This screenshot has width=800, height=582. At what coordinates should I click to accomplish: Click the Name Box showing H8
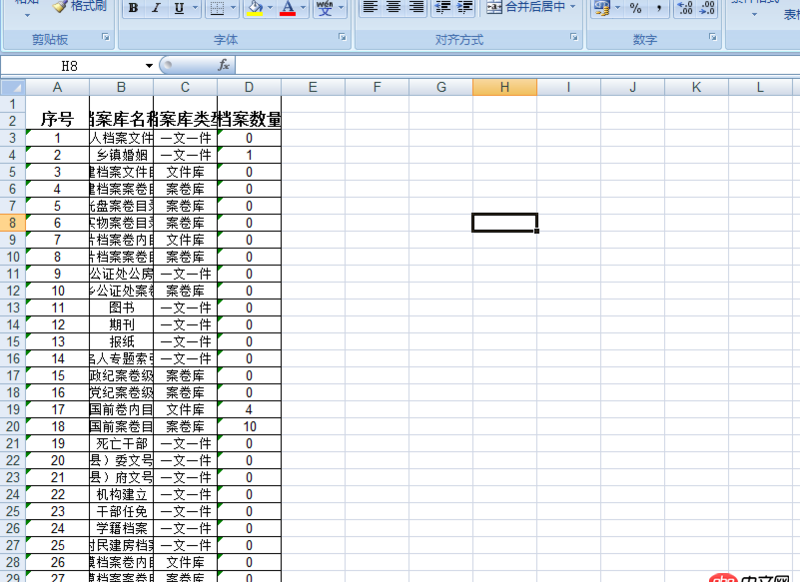tap(70, 66)
